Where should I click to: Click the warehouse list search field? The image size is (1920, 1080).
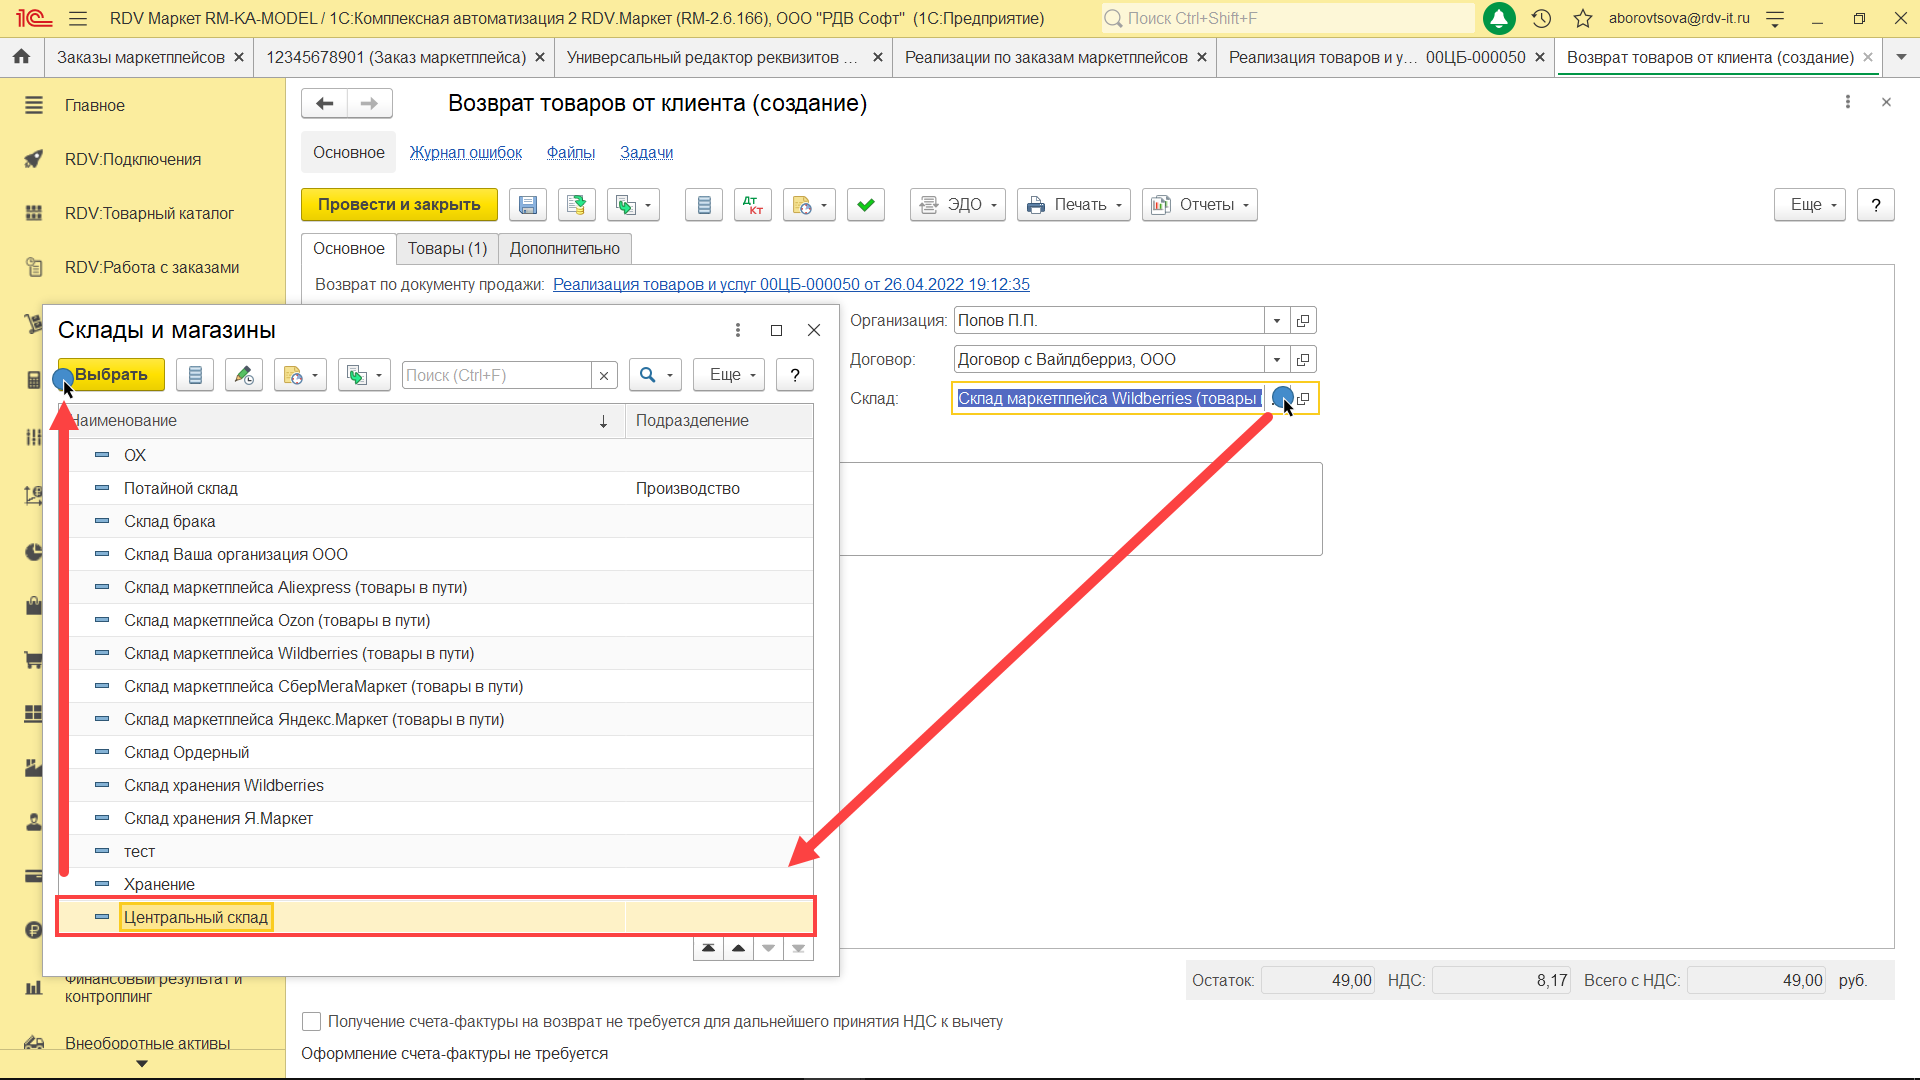coord(495,375)
